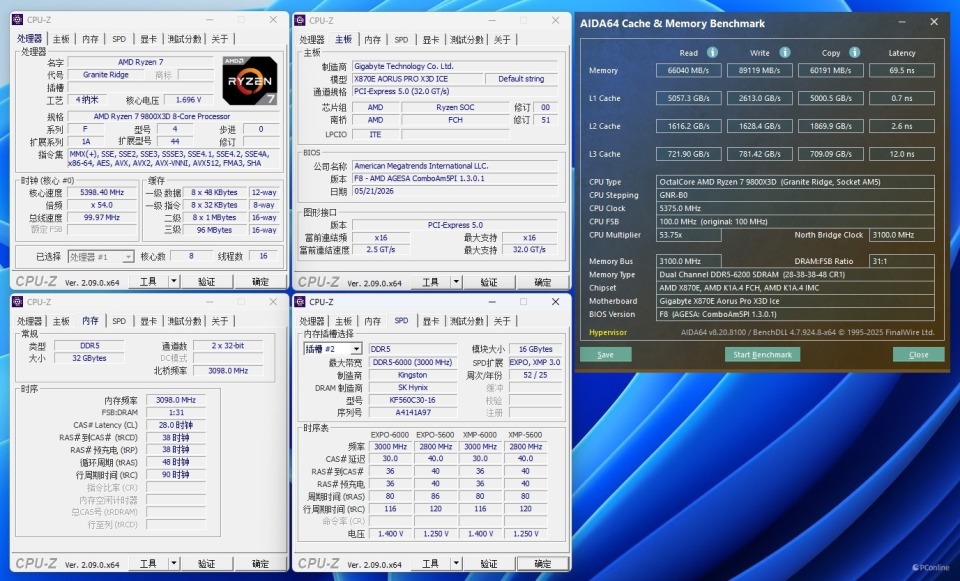Click the Ryzen 7 logo in CPU-Z processor window
Viewport: 960px width, 581px height.
pyautogui.click(x=250, y=80)
